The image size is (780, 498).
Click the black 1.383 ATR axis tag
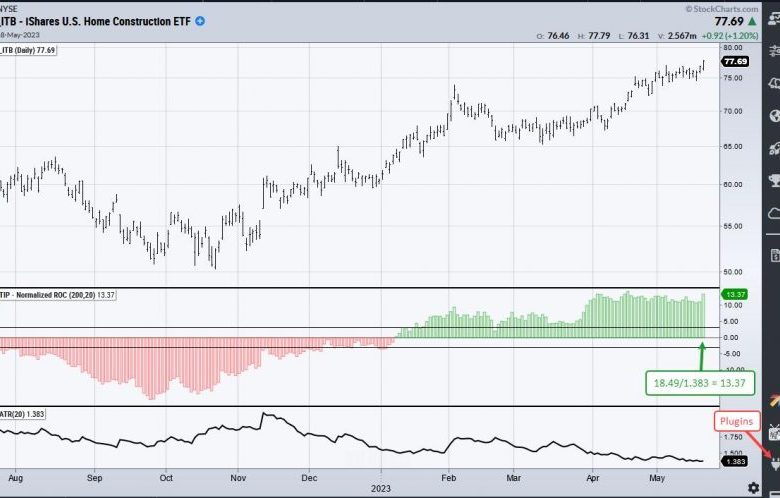click(734, 461)
